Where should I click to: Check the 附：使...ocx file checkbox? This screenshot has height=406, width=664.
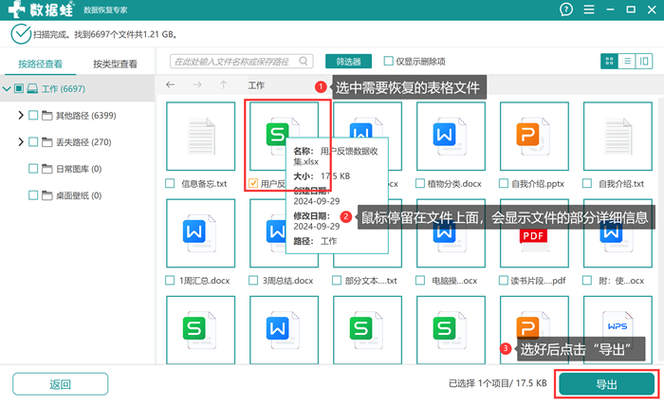click(587, 280)
